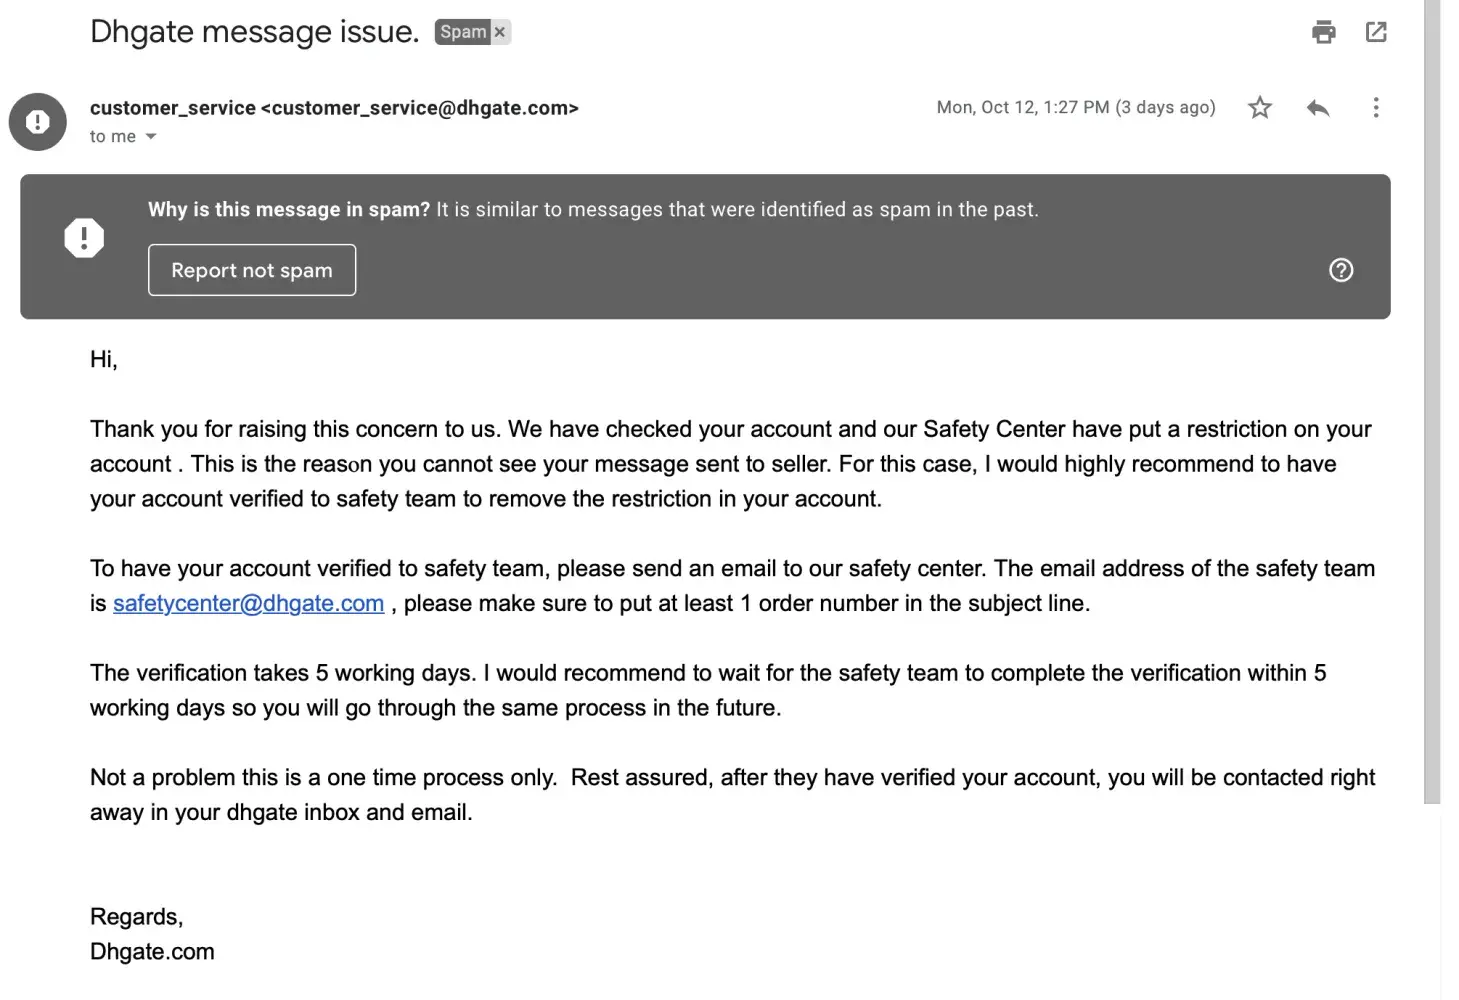Remove the Spam label with its X

click(x=500, y=32)
